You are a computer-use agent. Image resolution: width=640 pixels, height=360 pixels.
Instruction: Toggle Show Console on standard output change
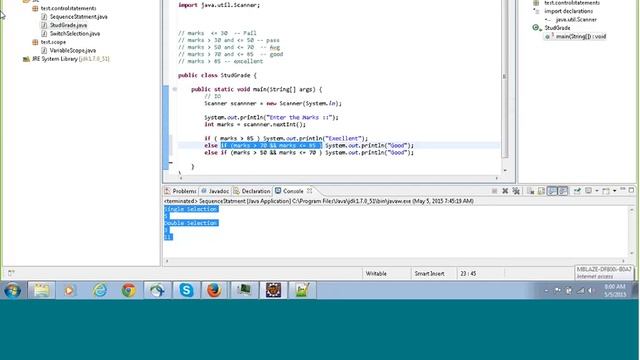tap(552, 191)
